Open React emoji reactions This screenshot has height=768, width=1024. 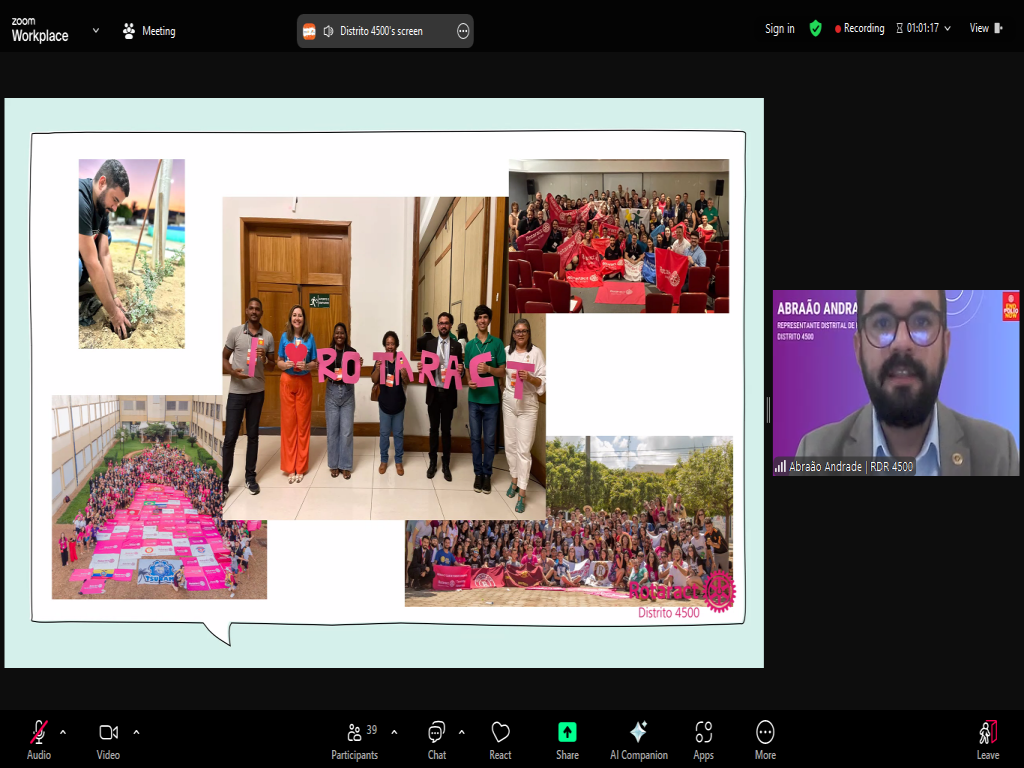[500, 738]
